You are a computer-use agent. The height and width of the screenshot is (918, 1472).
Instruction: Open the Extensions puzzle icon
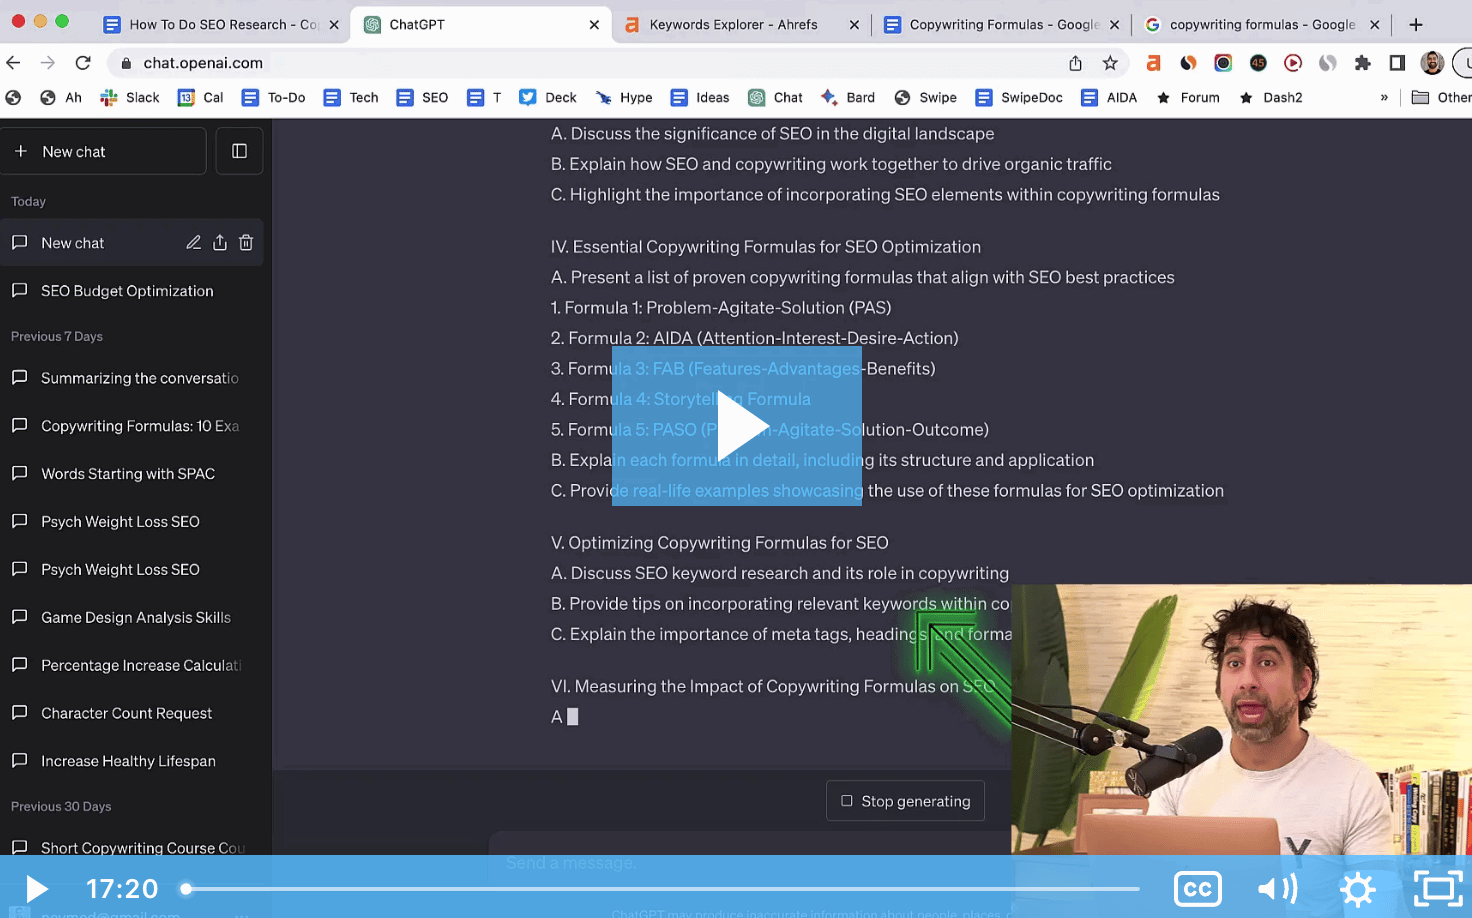(x=1362, y=63)
